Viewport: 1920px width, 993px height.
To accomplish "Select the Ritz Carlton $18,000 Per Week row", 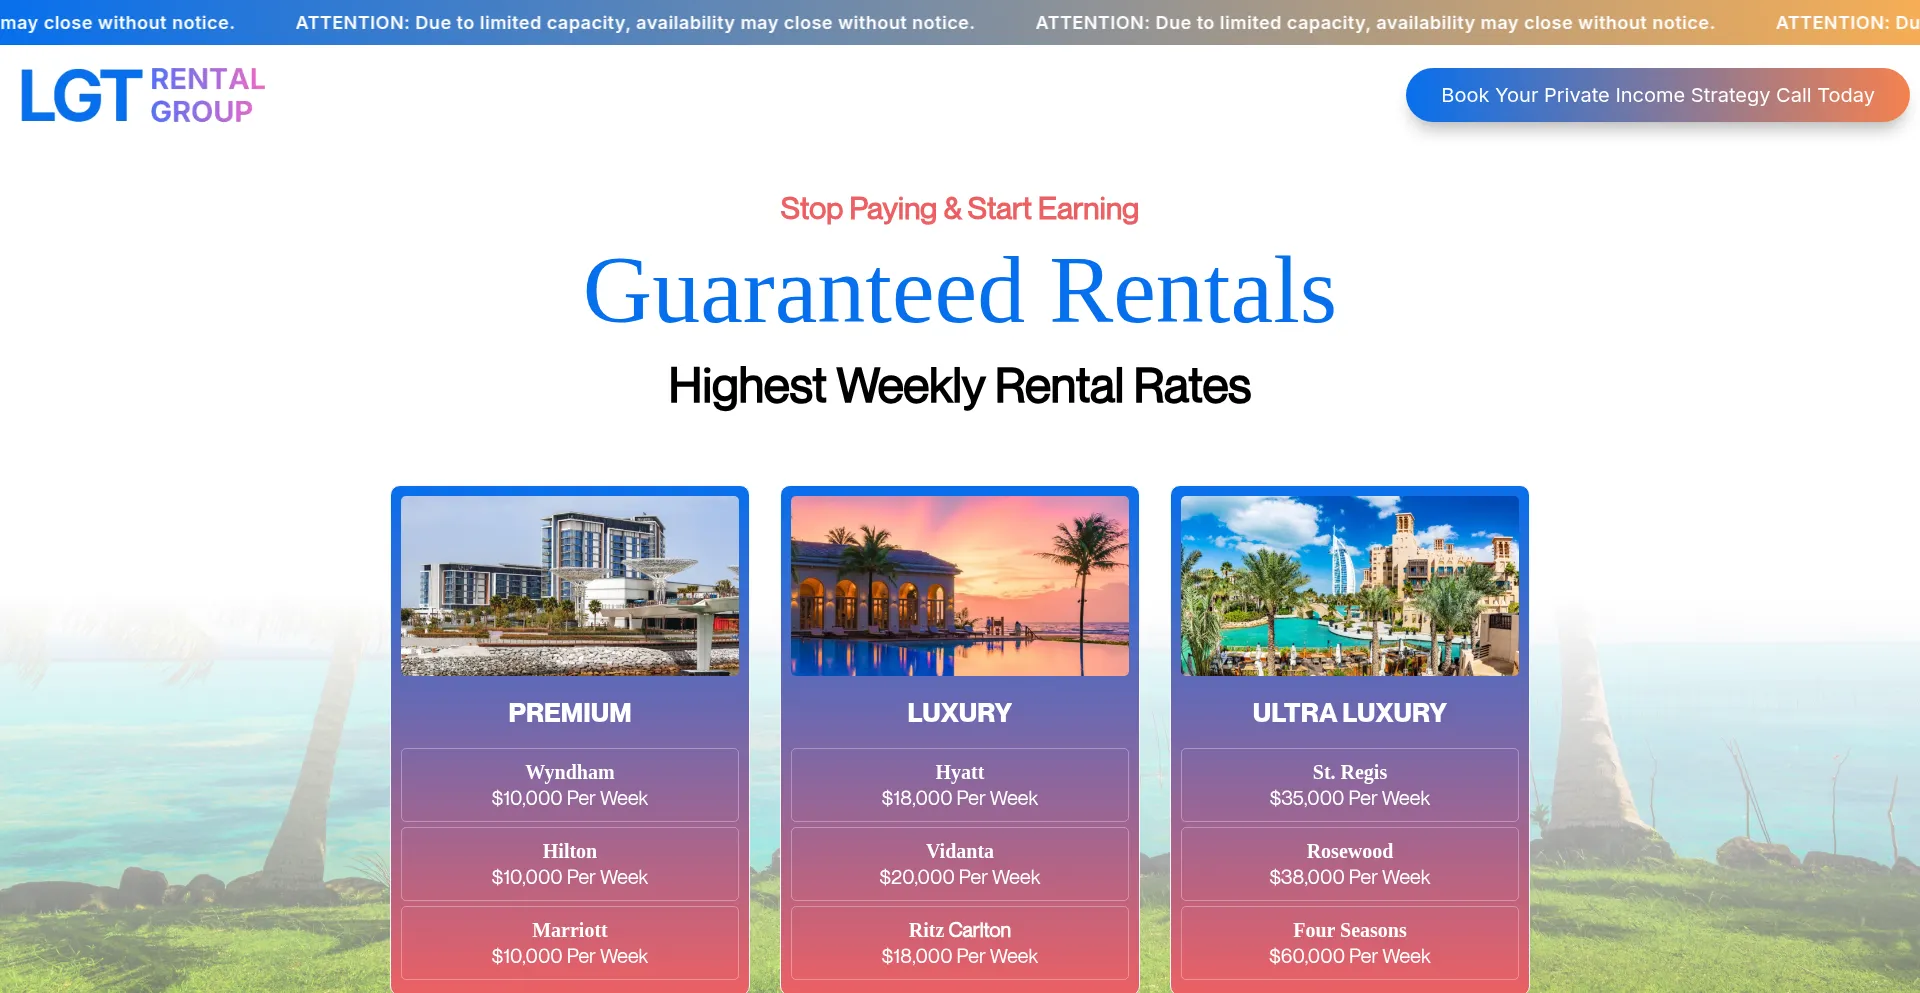I will click(960, 943).
